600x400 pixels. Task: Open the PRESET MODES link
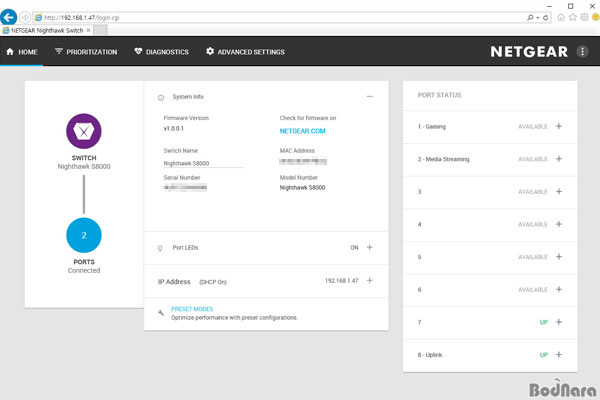192,309
